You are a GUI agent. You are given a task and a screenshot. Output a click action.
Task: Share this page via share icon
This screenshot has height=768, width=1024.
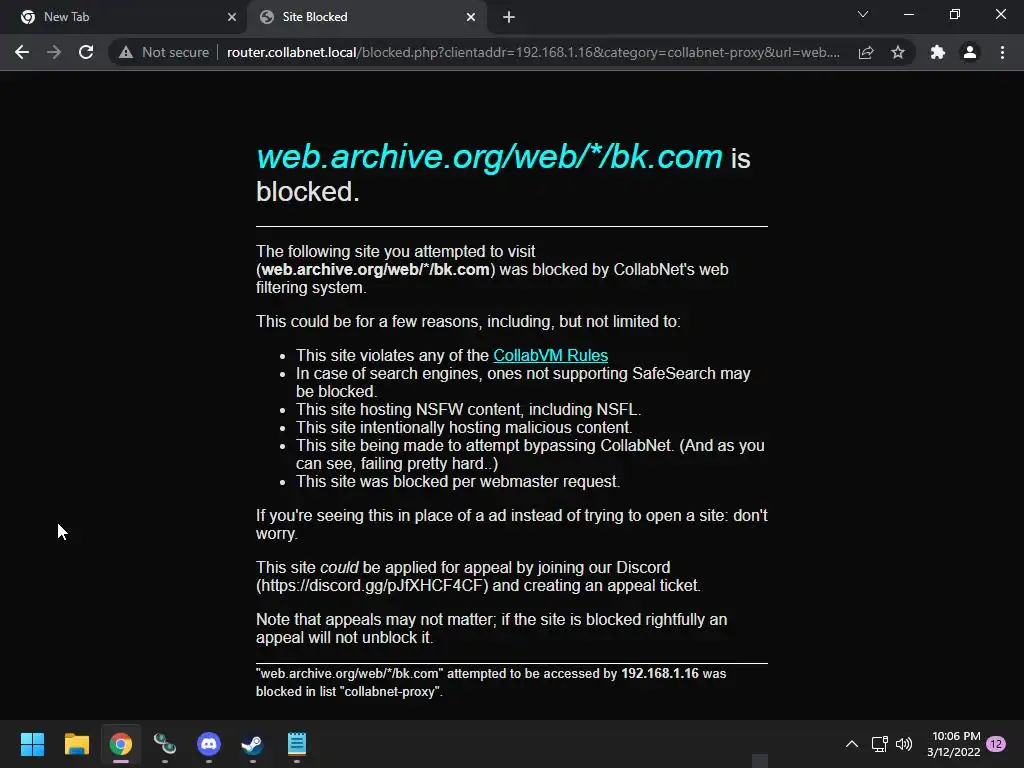pyautogui.click(x=866, y=52)
